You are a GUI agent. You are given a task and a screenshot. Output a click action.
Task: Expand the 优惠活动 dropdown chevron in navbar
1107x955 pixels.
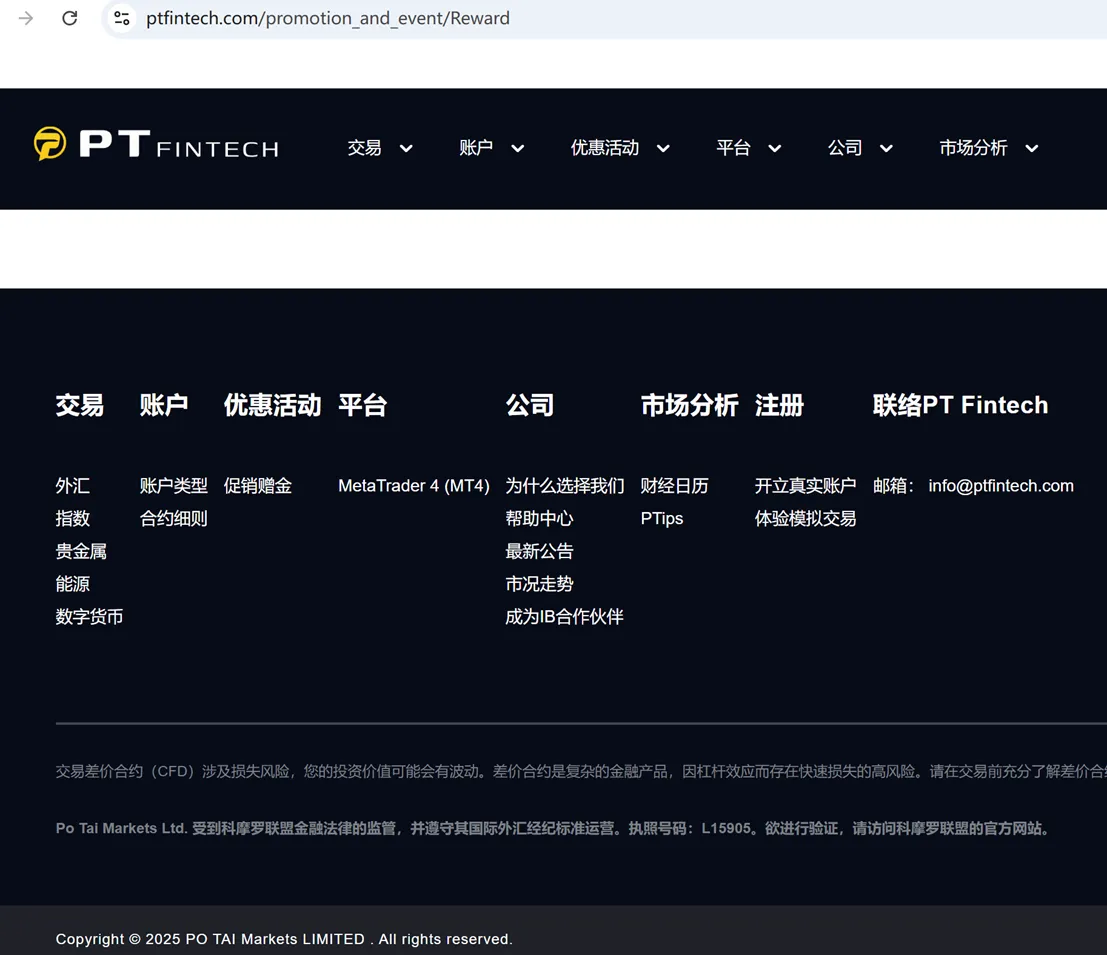coord(663,148)
